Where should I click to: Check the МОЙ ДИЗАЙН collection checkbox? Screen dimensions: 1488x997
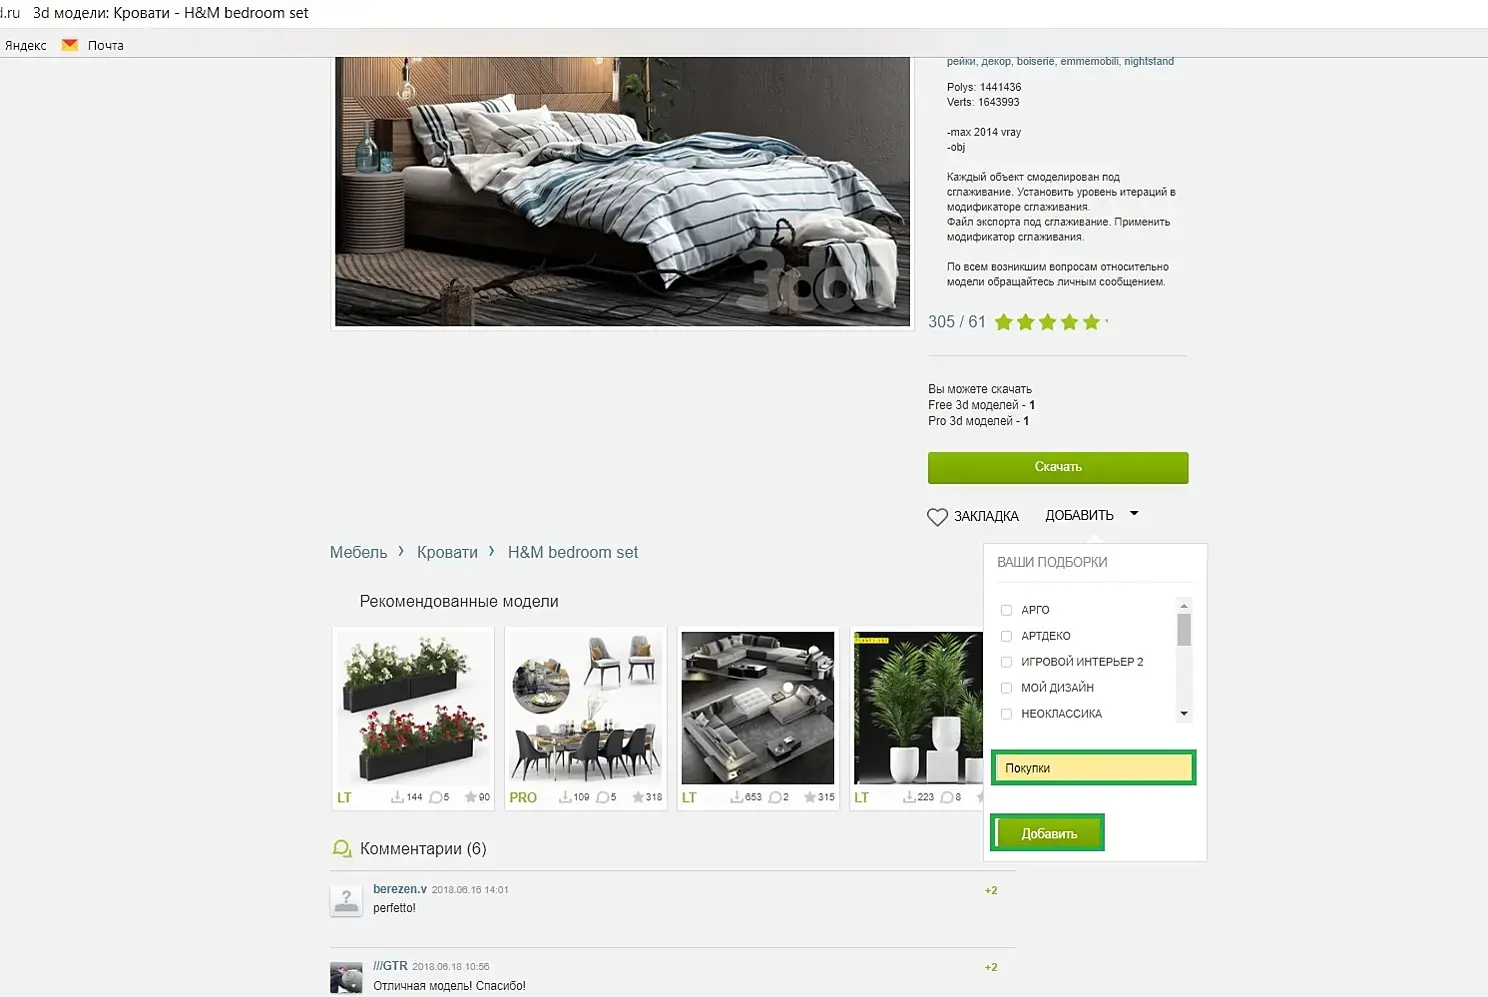1006,688
